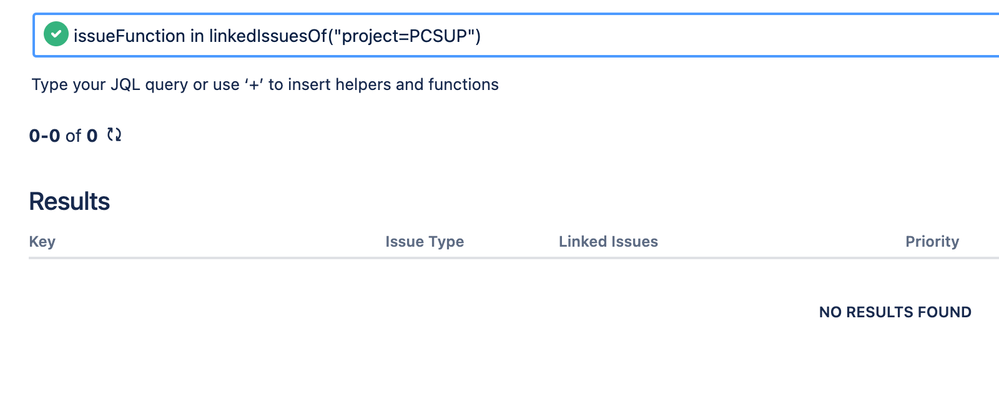The image size is (999, 416).
Task: Click the '+' symbol in the hint text
Action: click(254, 84)
